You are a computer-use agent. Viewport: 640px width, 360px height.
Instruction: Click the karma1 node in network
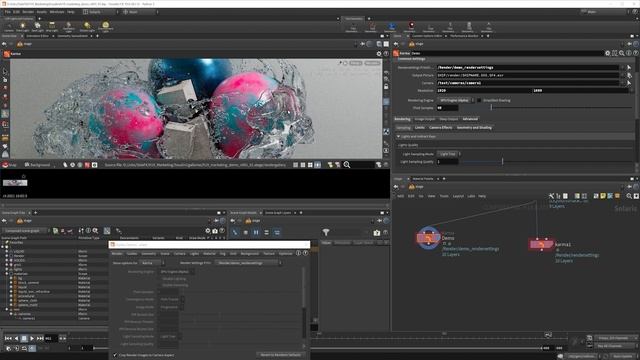pos(541,244)
